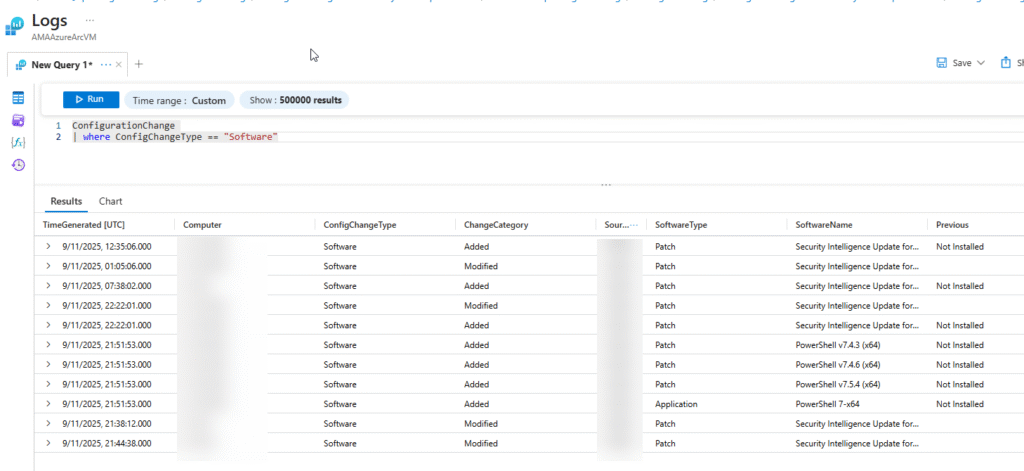
Task: Expand the 21:44:38.000 result row
Action: pyautogui.click(x=48, y=443)
